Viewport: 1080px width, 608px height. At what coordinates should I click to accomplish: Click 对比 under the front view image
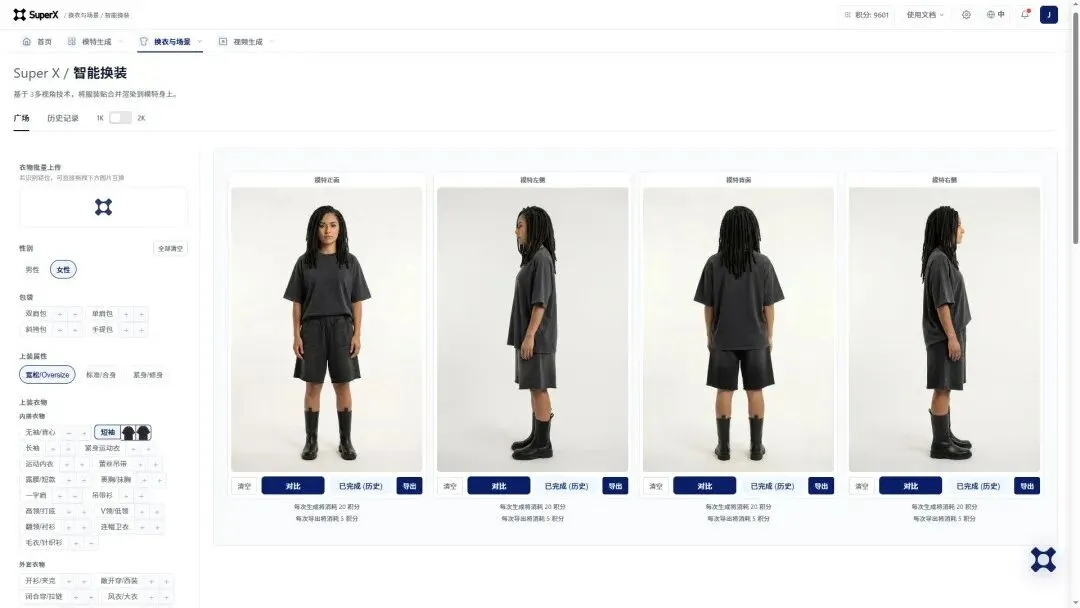pos(293,486)
